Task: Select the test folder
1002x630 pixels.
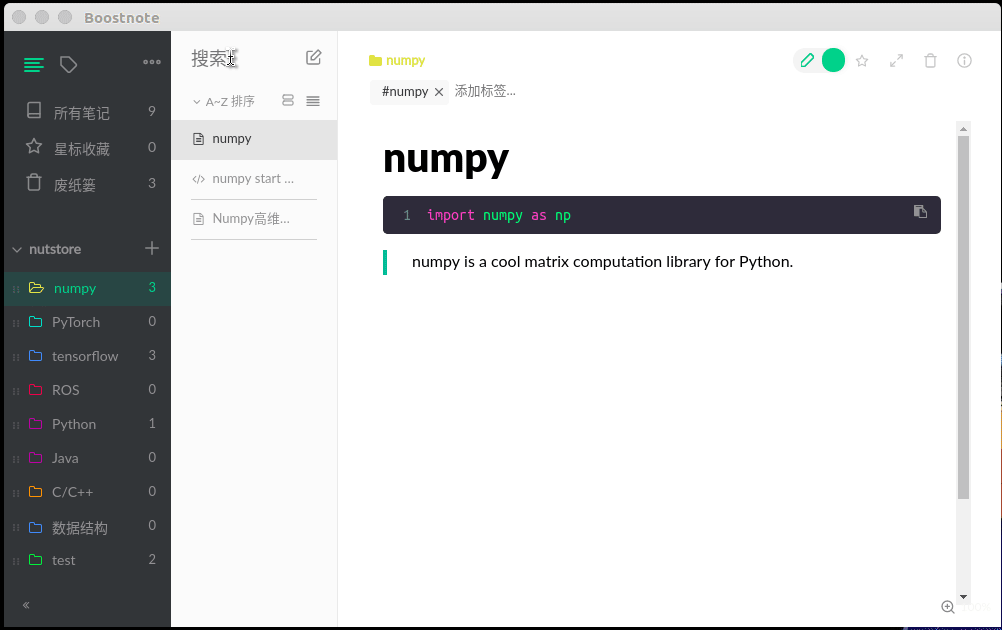Action: point(87,560)
